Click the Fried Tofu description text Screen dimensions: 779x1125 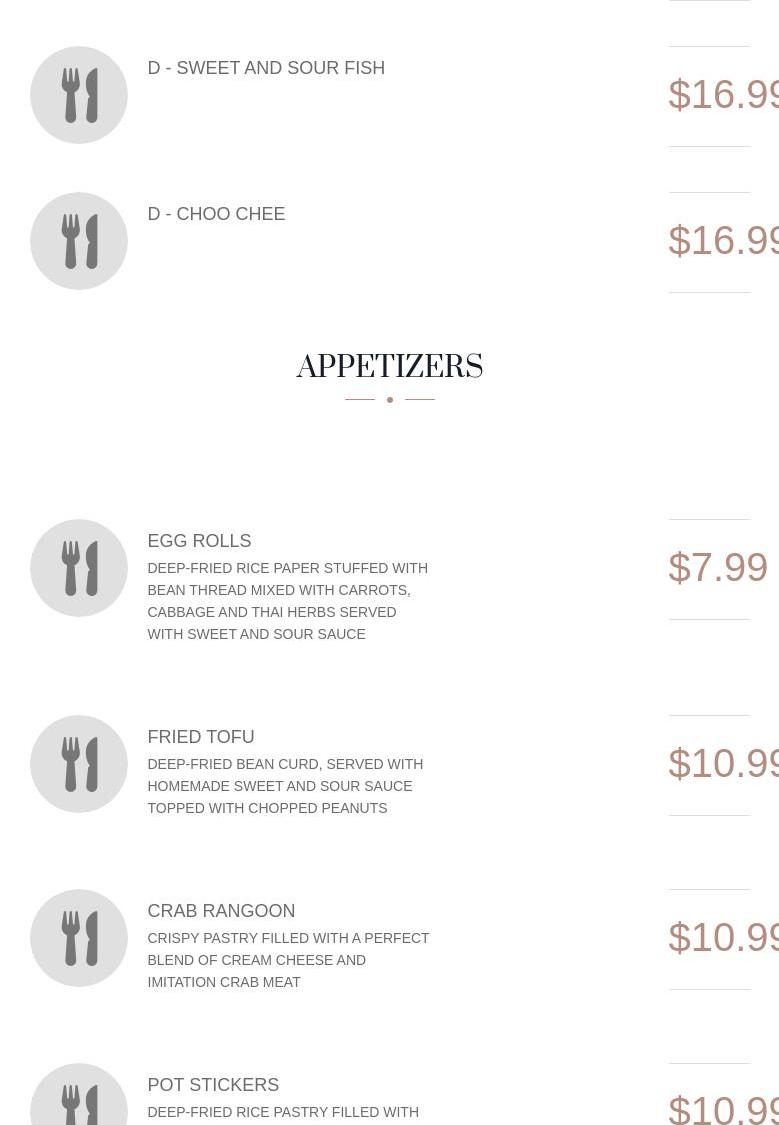point(285,786)
